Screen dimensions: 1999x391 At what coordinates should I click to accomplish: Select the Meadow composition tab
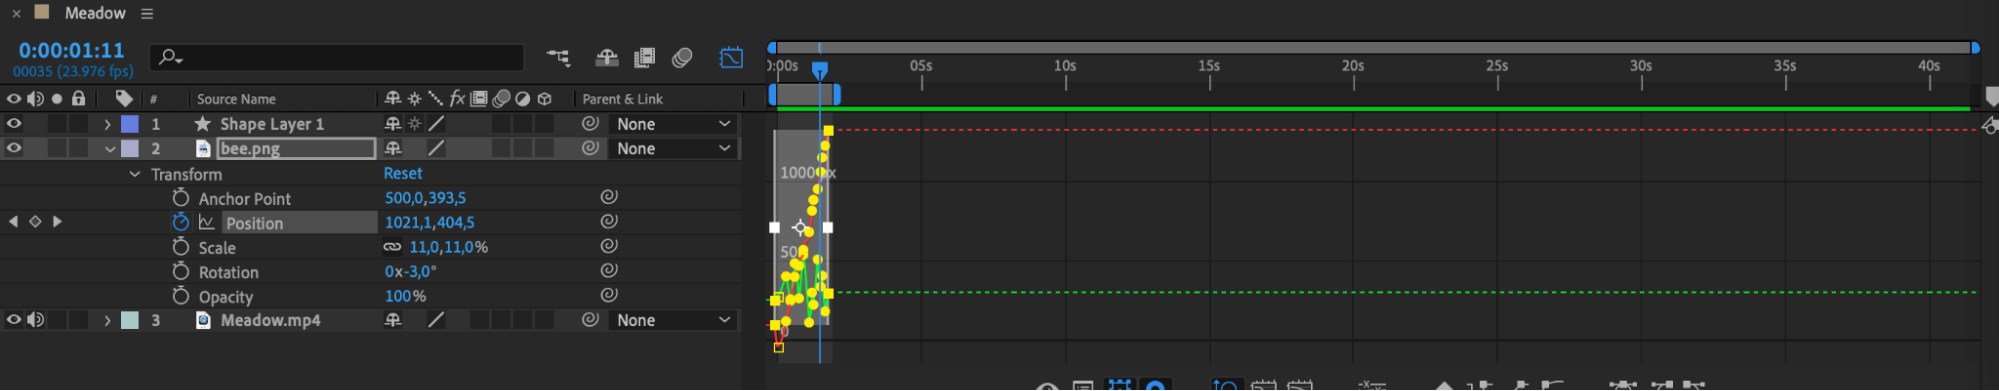point(95,13)
